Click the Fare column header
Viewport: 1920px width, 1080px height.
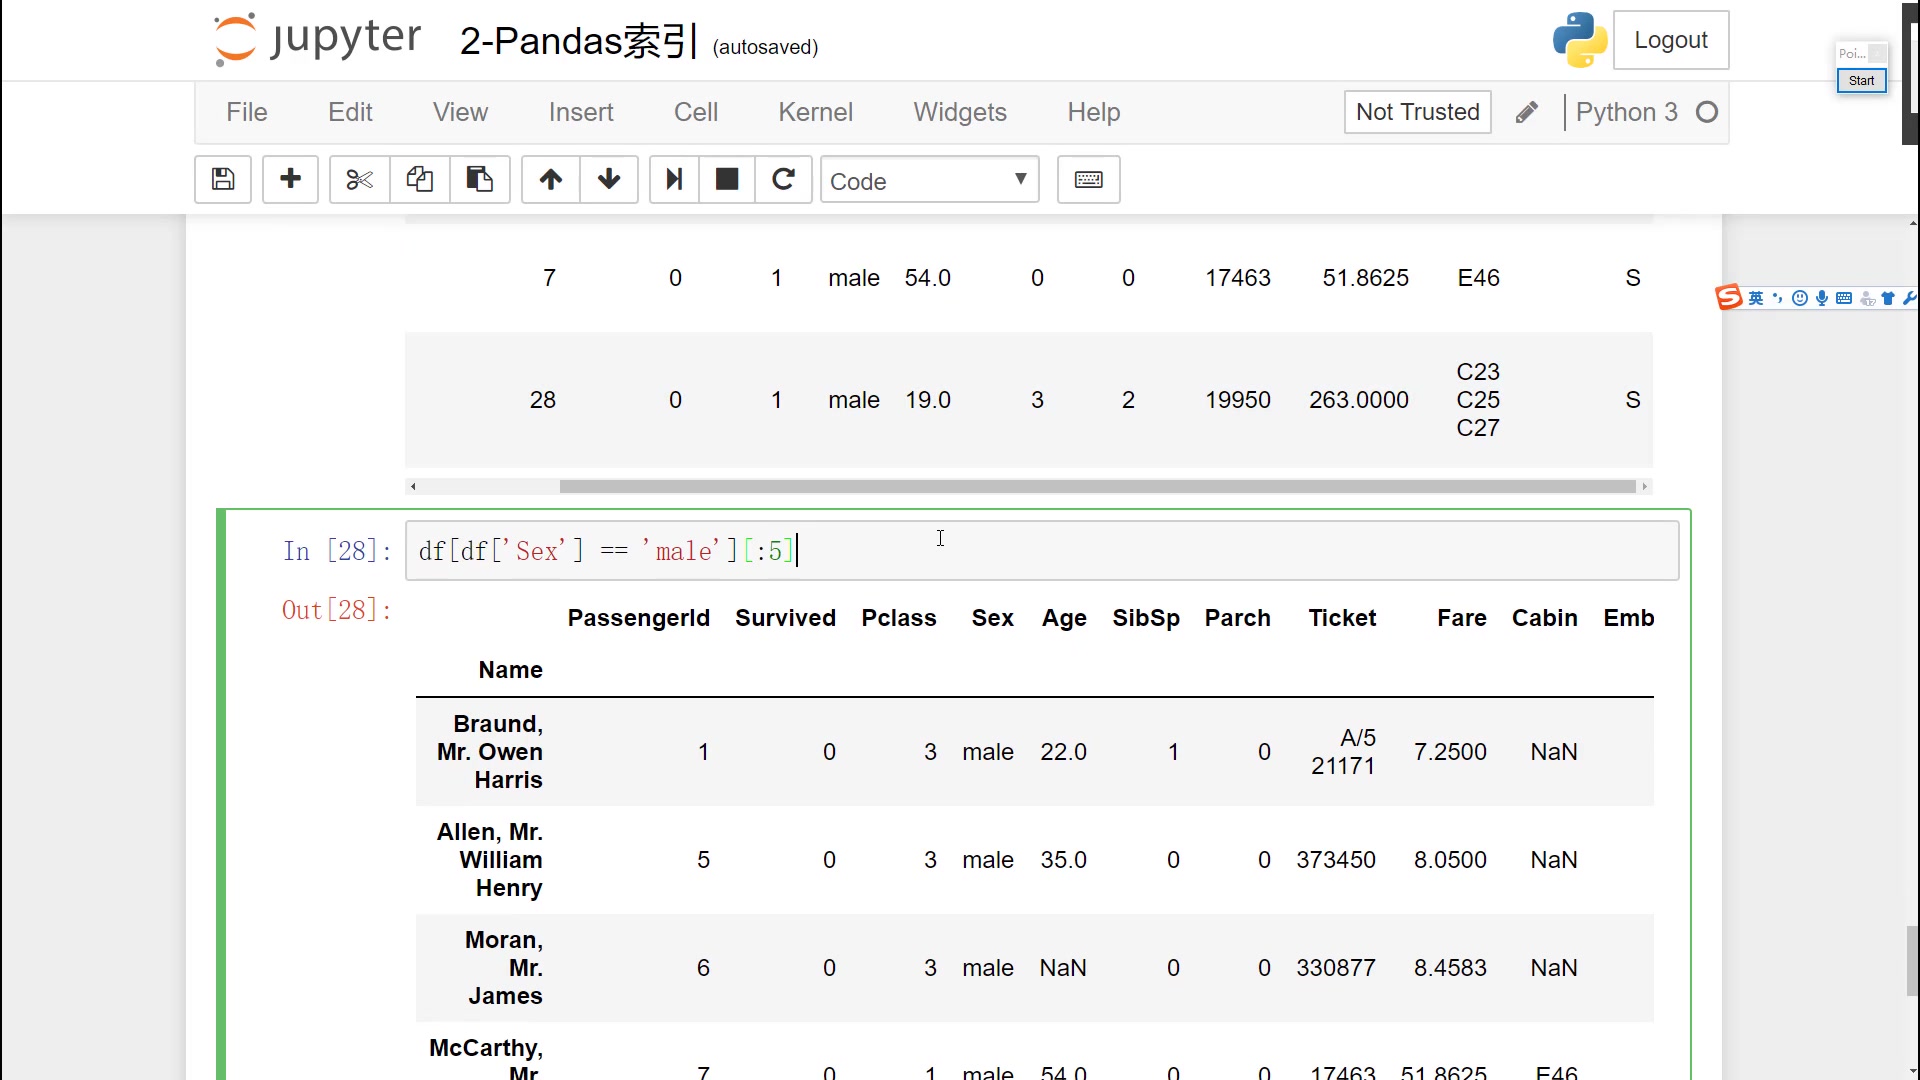(1462, 618)
